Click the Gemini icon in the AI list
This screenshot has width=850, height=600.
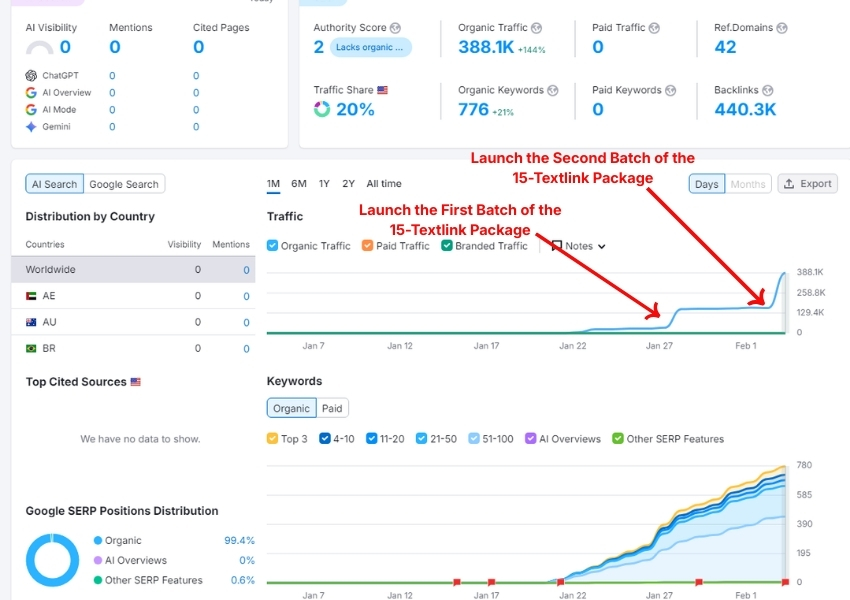point(32,127)
